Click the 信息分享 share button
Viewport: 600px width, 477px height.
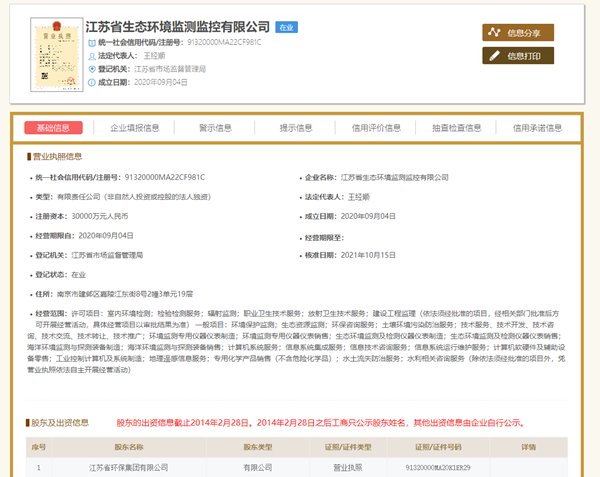click(517, 33)
